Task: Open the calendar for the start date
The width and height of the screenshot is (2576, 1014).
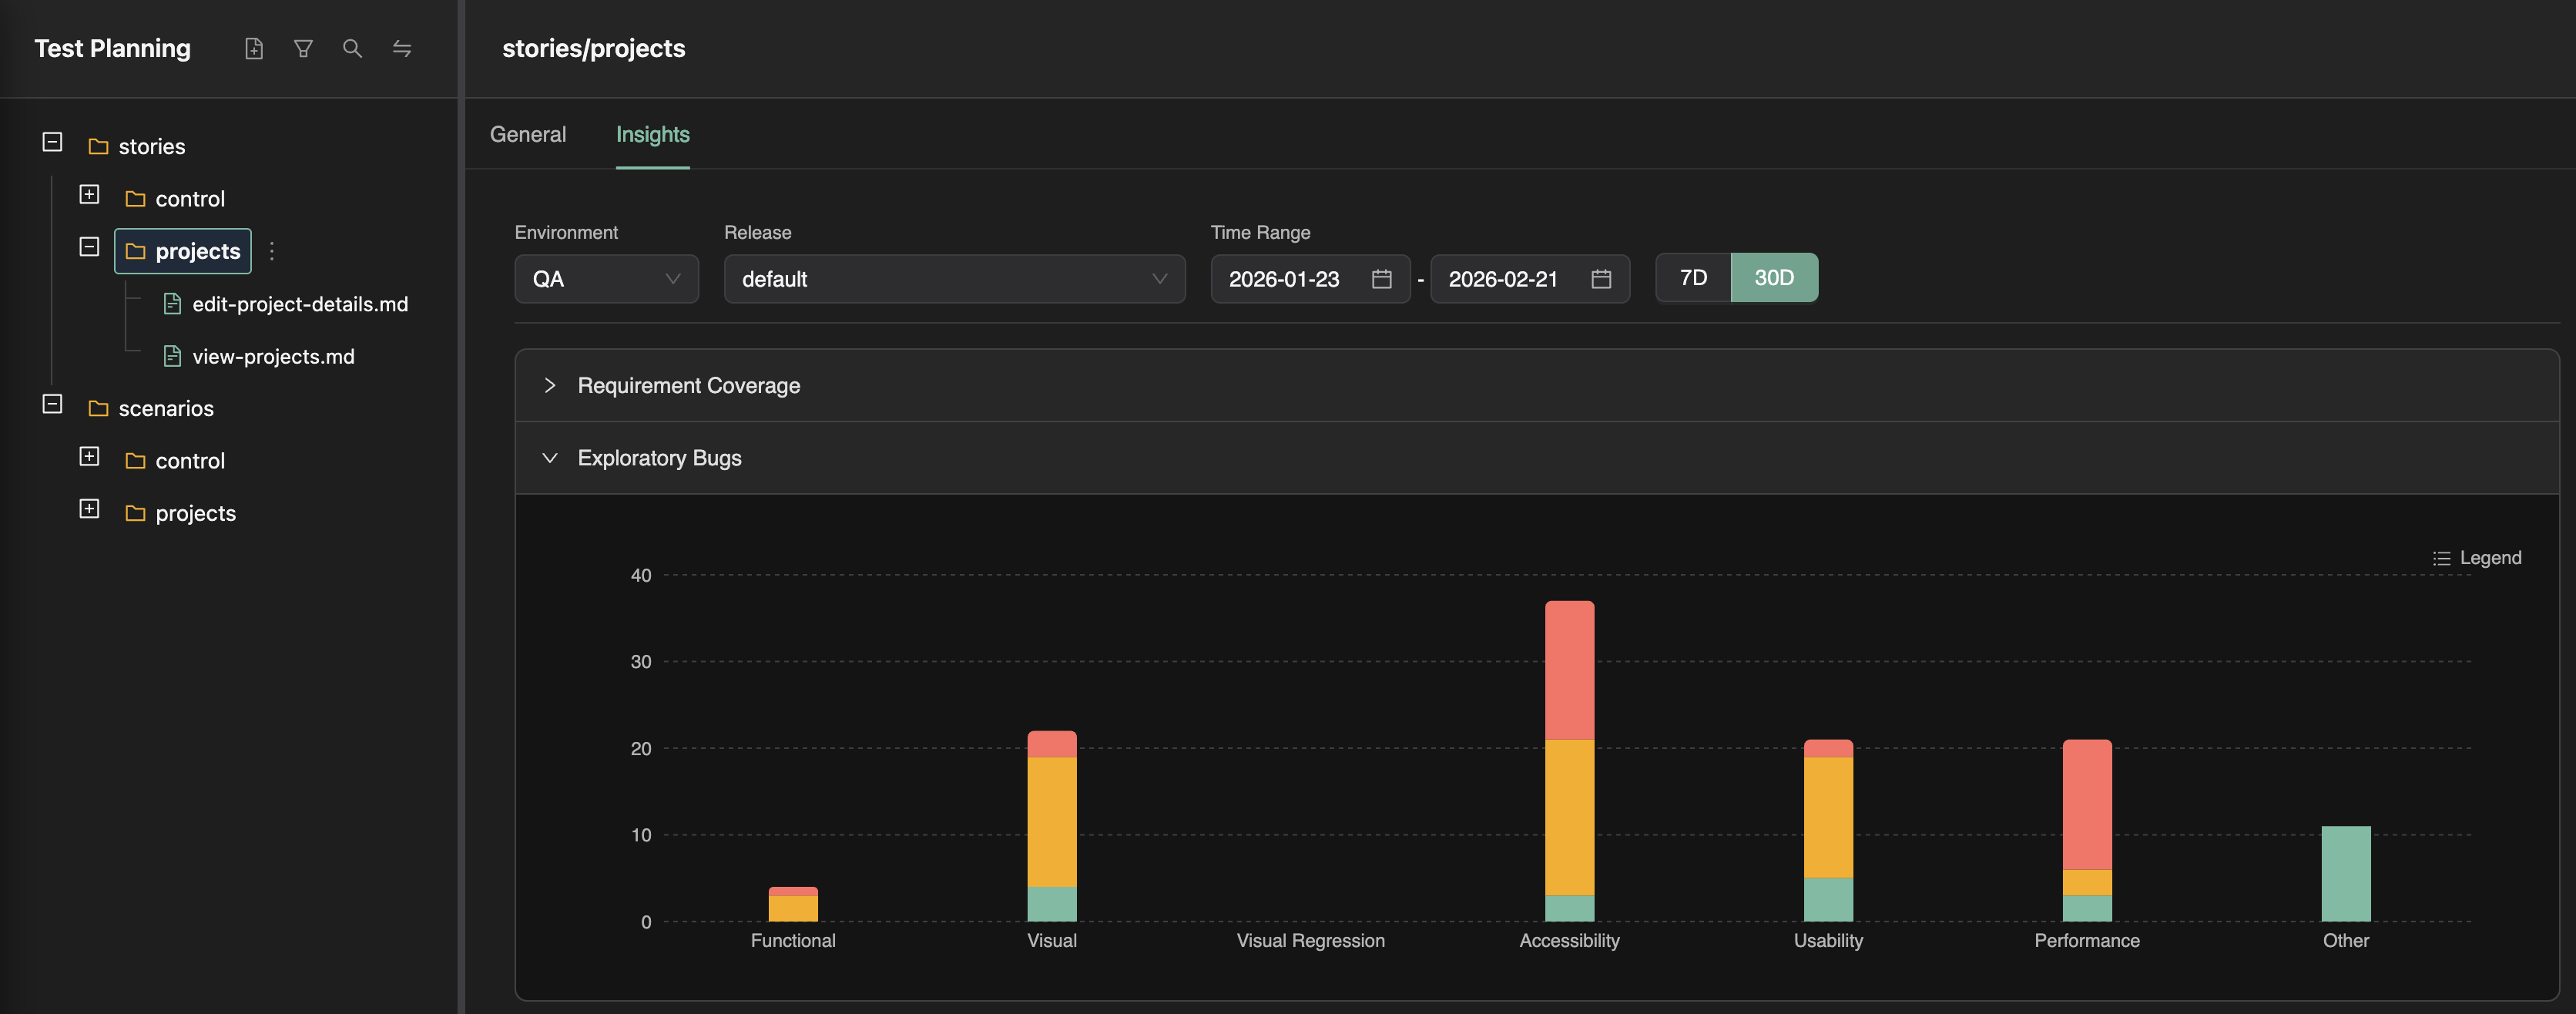Action: [1381, 279]
